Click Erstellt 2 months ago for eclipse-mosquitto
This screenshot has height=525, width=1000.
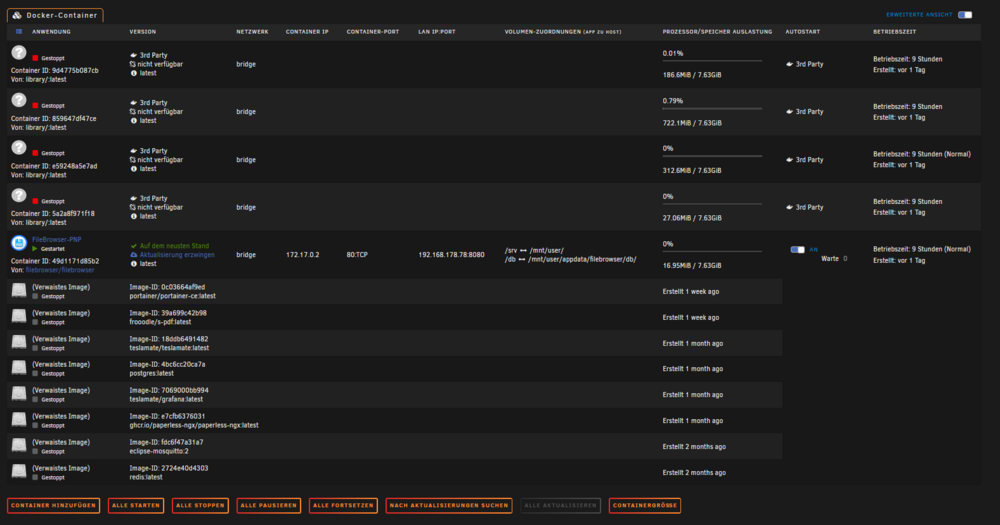(694, 447)
